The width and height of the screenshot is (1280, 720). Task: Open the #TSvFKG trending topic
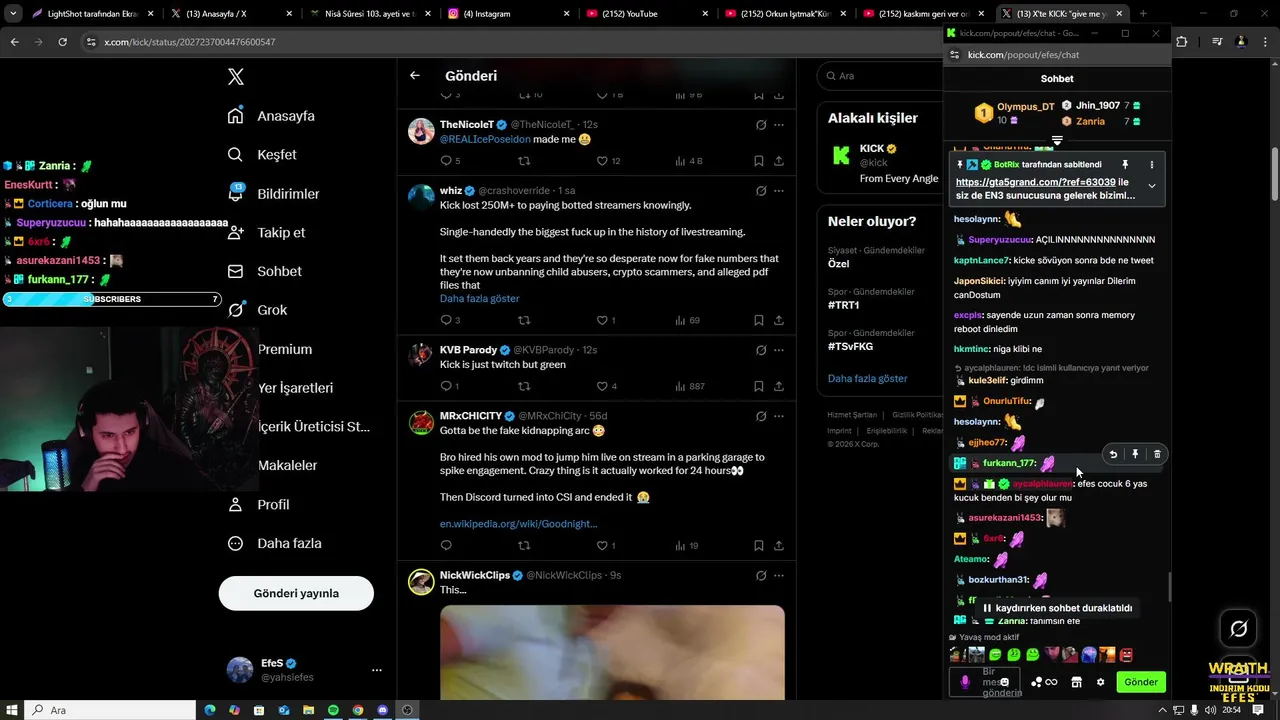[x=850, y=346]
